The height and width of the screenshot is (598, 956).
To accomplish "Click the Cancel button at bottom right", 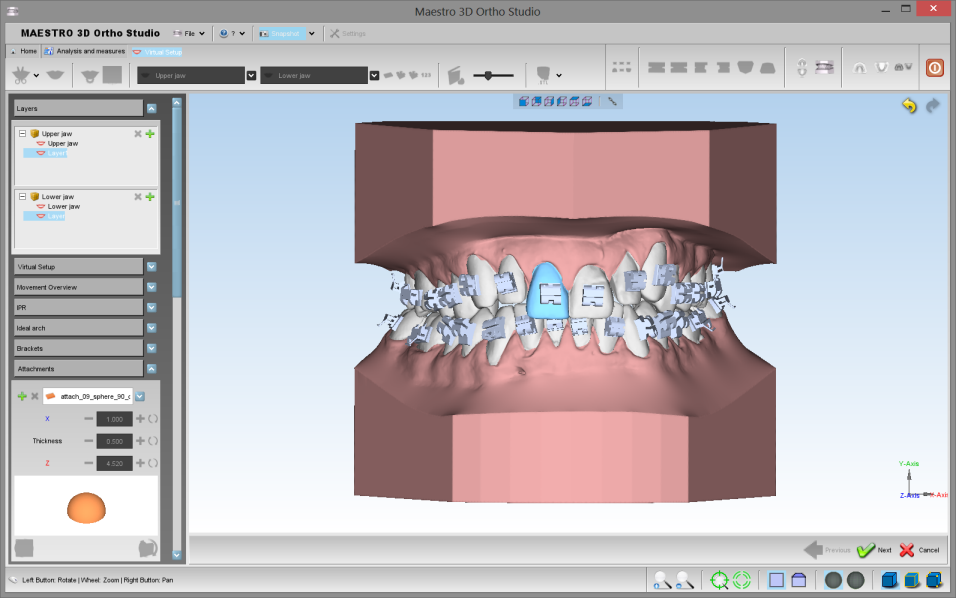I will tap(920, 550).
